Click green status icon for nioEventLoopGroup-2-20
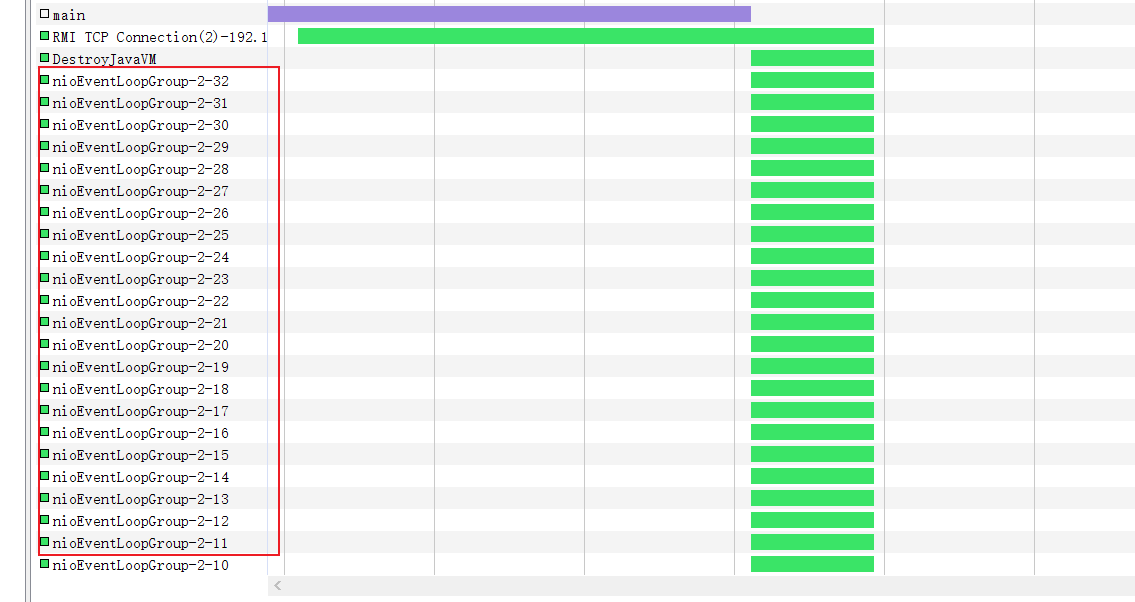 coord(44,344)
